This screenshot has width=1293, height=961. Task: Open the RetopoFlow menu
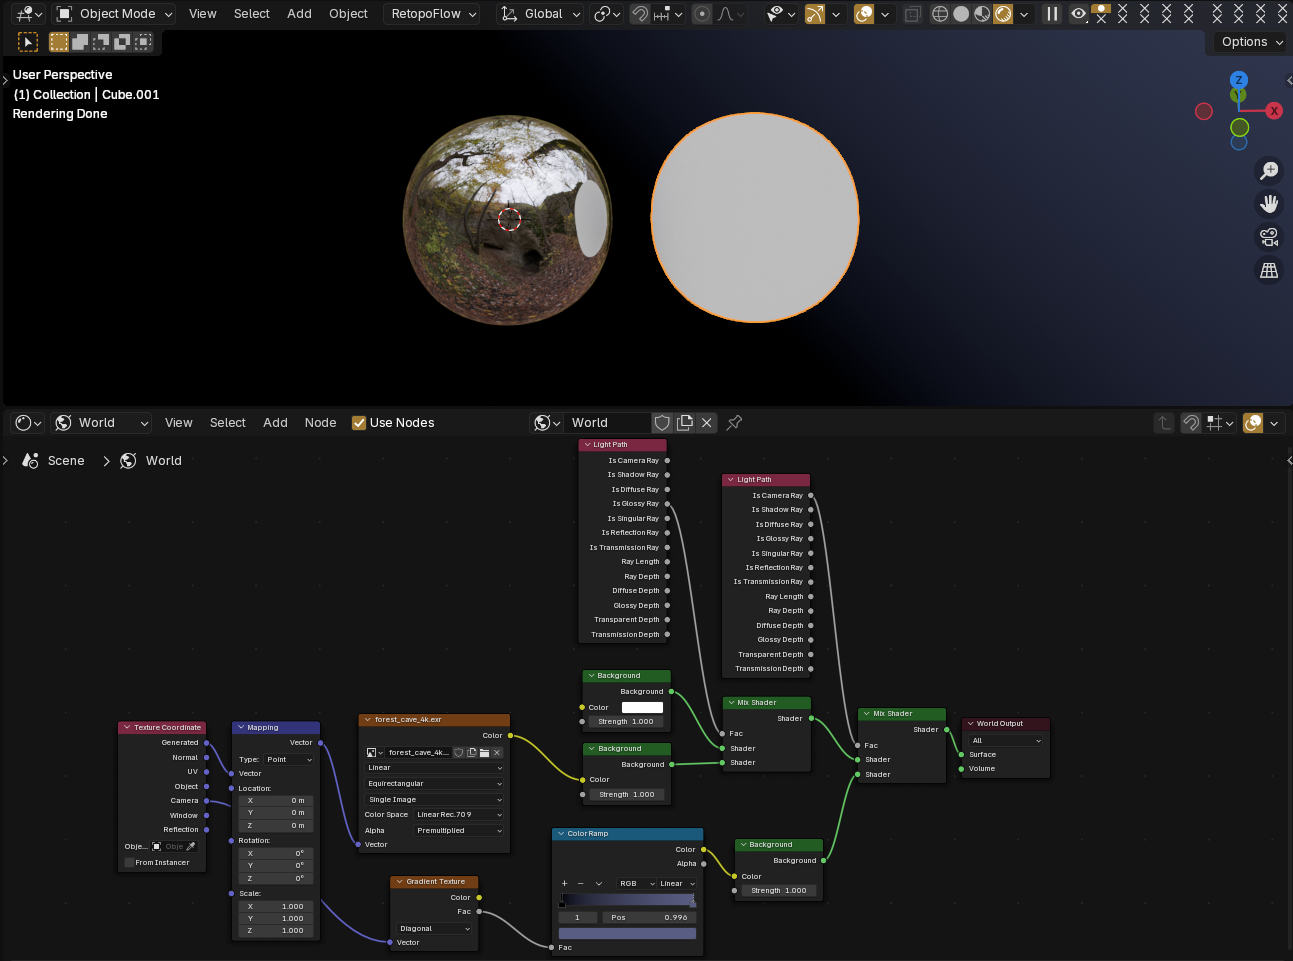(432, 14)
